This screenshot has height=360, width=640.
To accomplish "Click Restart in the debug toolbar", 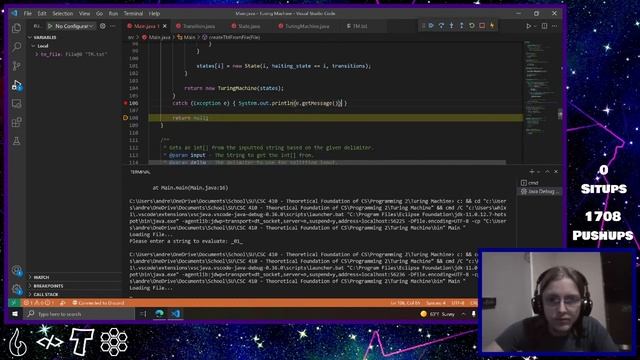I will tap(472, 26).
